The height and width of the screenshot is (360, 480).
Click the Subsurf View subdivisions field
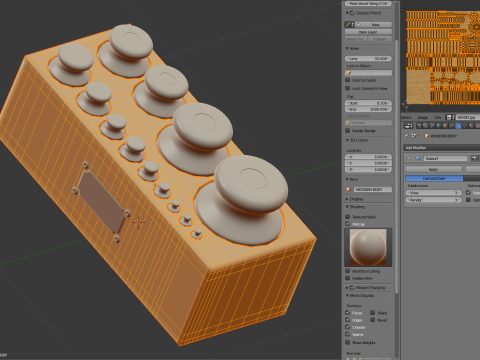(x=434, y=193)
